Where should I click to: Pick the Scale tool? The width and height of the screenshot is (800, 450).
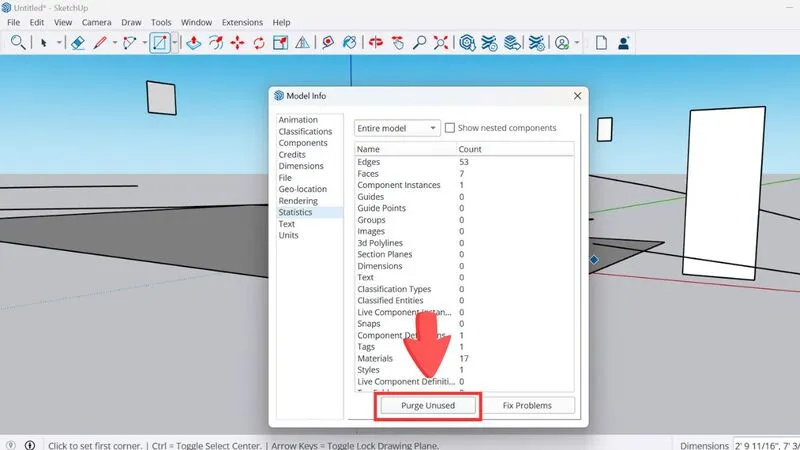click(281, 43)
